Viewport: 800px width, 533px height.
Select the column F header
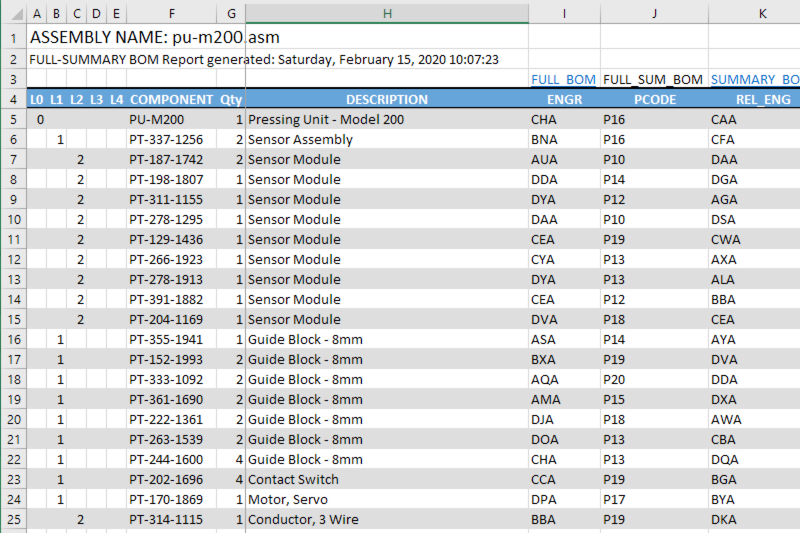(x=172, y=13)
